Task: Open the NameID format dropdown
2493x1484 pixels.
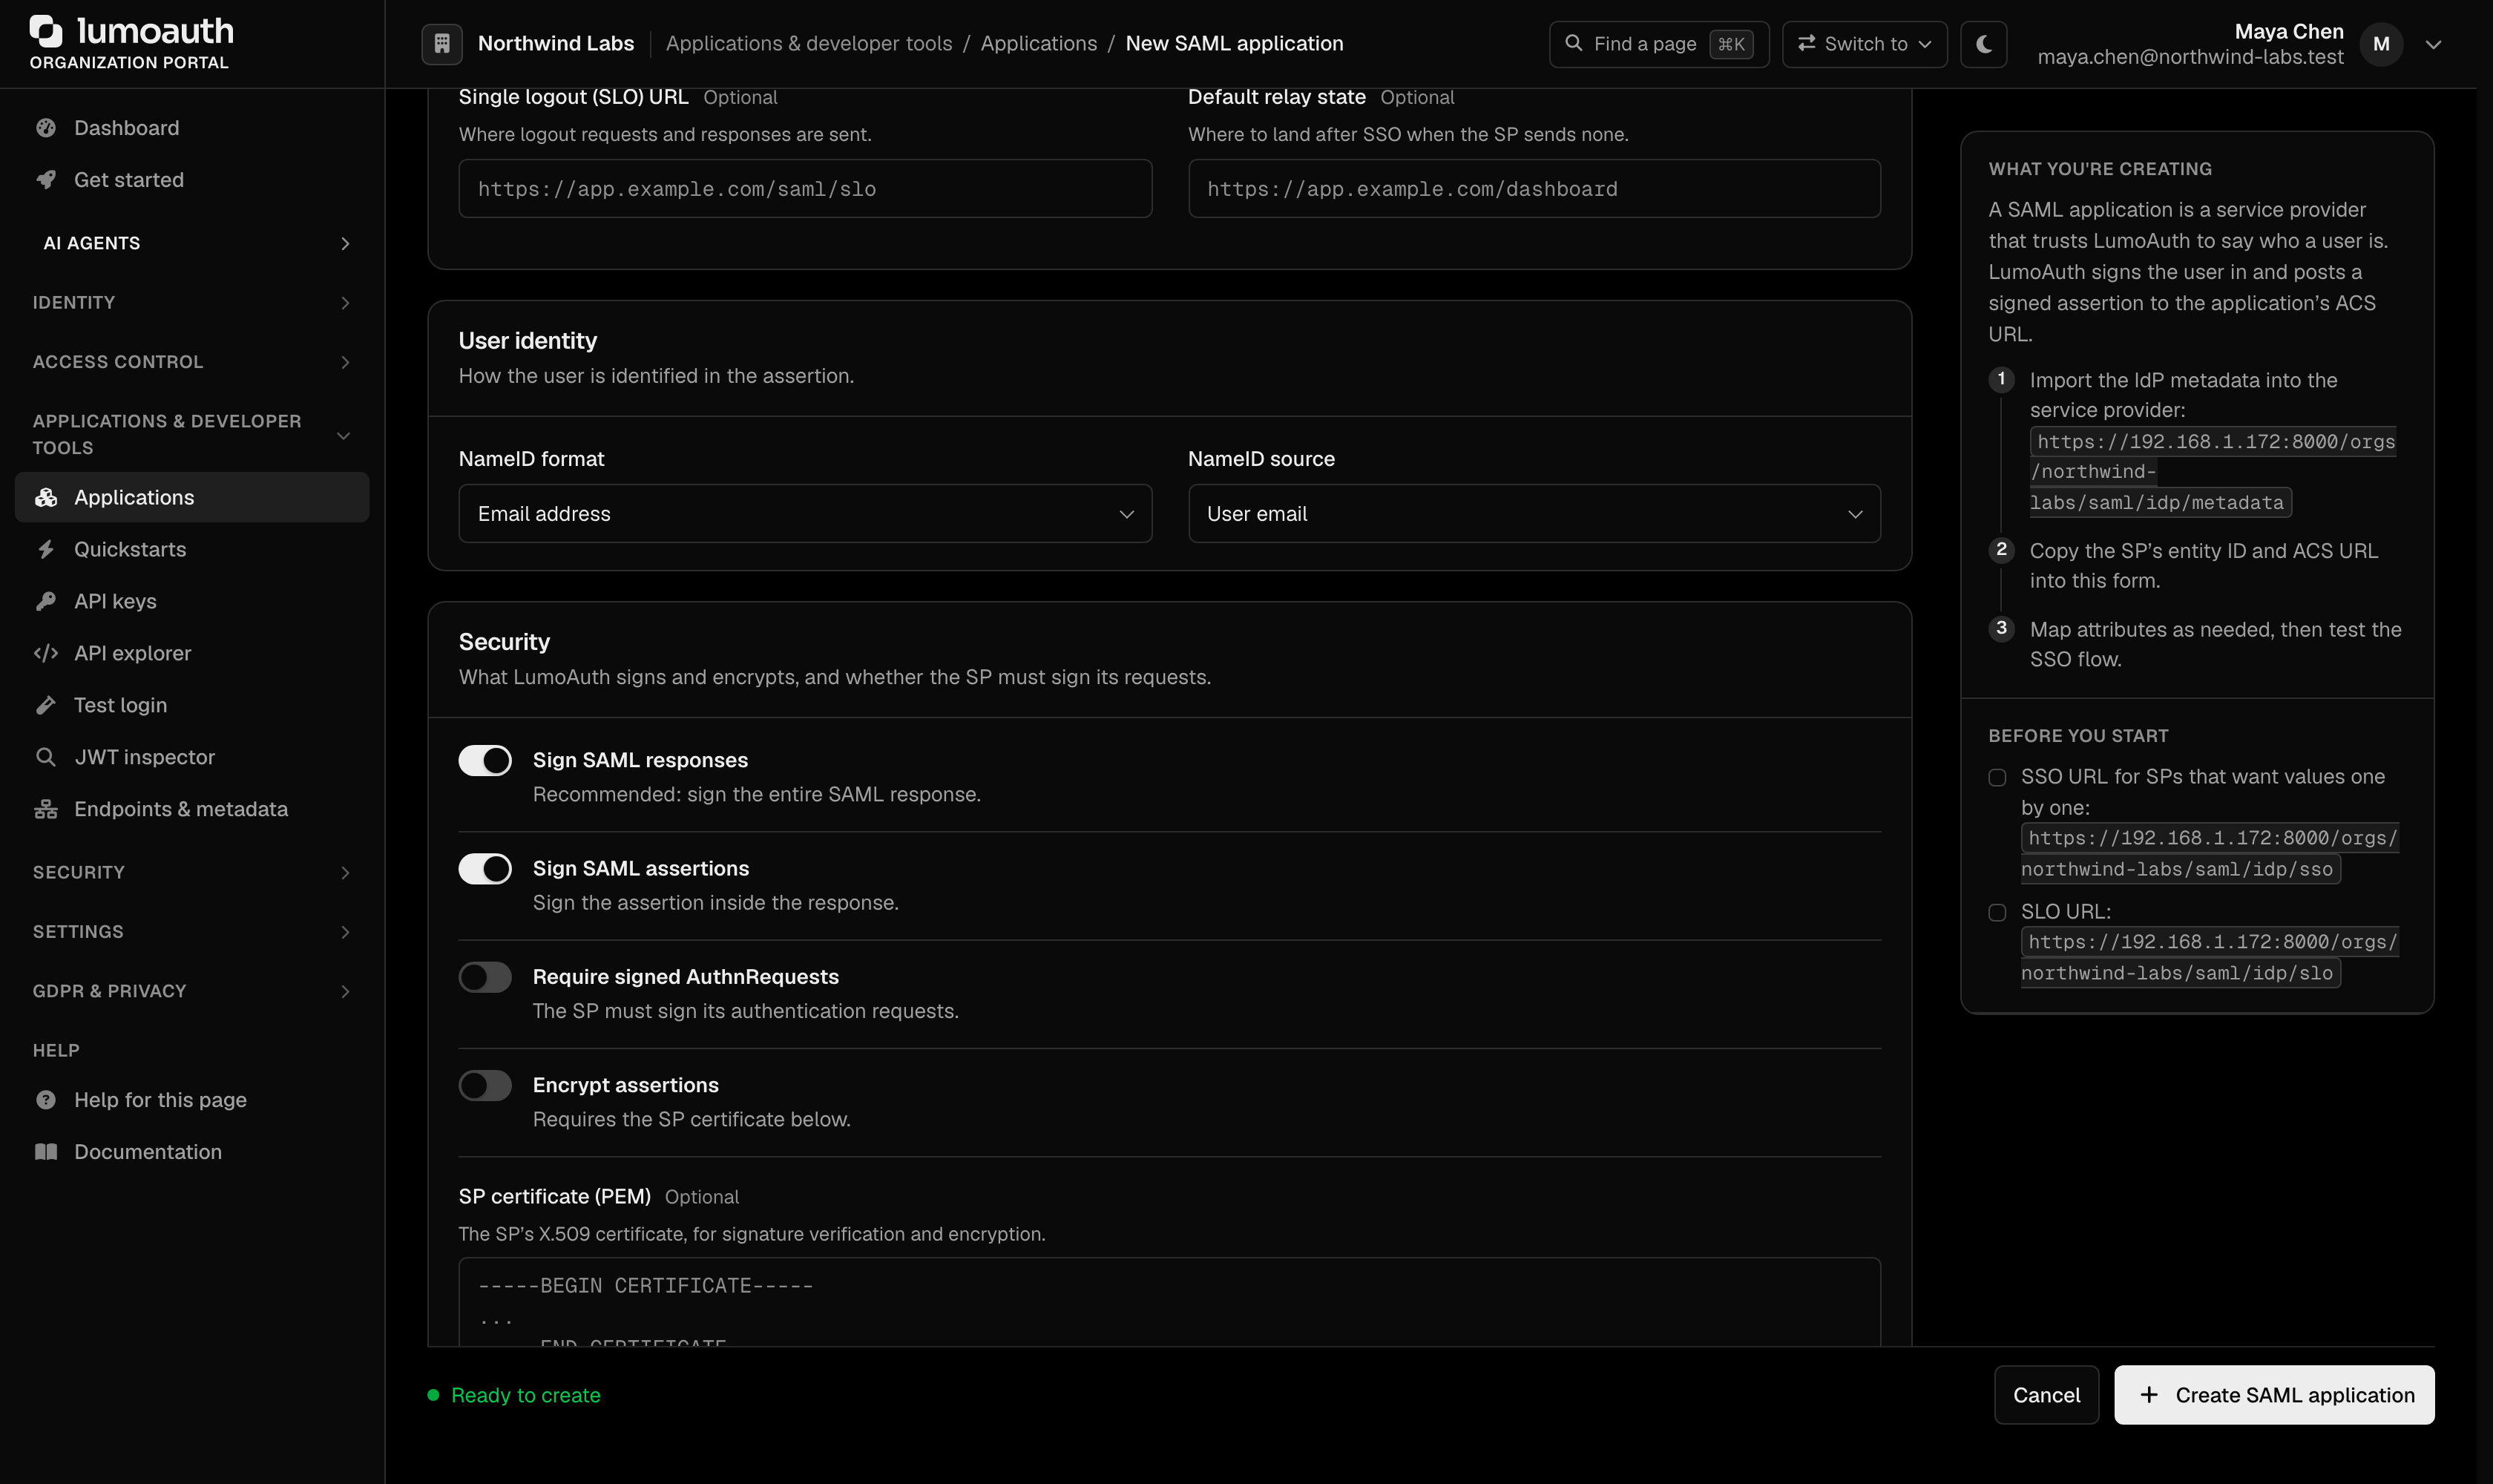Action: click(x=805, y=514)
